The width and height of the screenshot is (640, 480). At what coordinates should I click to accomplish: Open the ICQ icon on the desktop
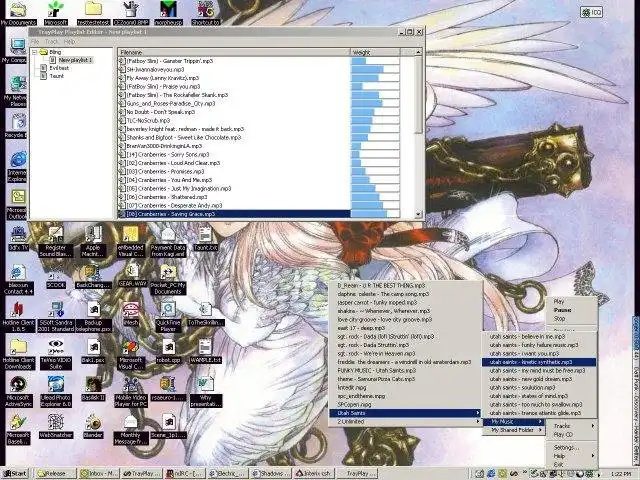tap(591, 12)
